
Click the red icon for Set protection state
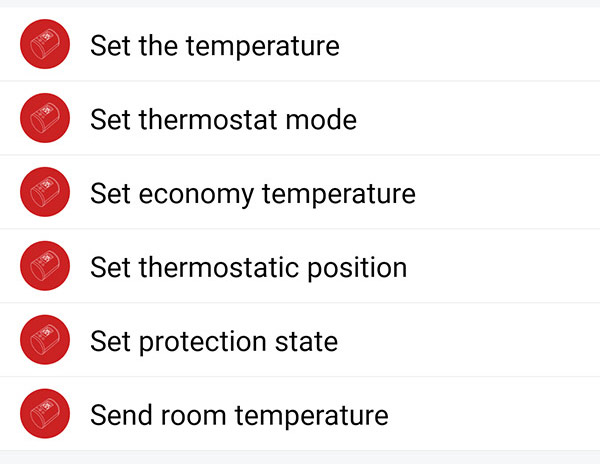tap(45, 340)
